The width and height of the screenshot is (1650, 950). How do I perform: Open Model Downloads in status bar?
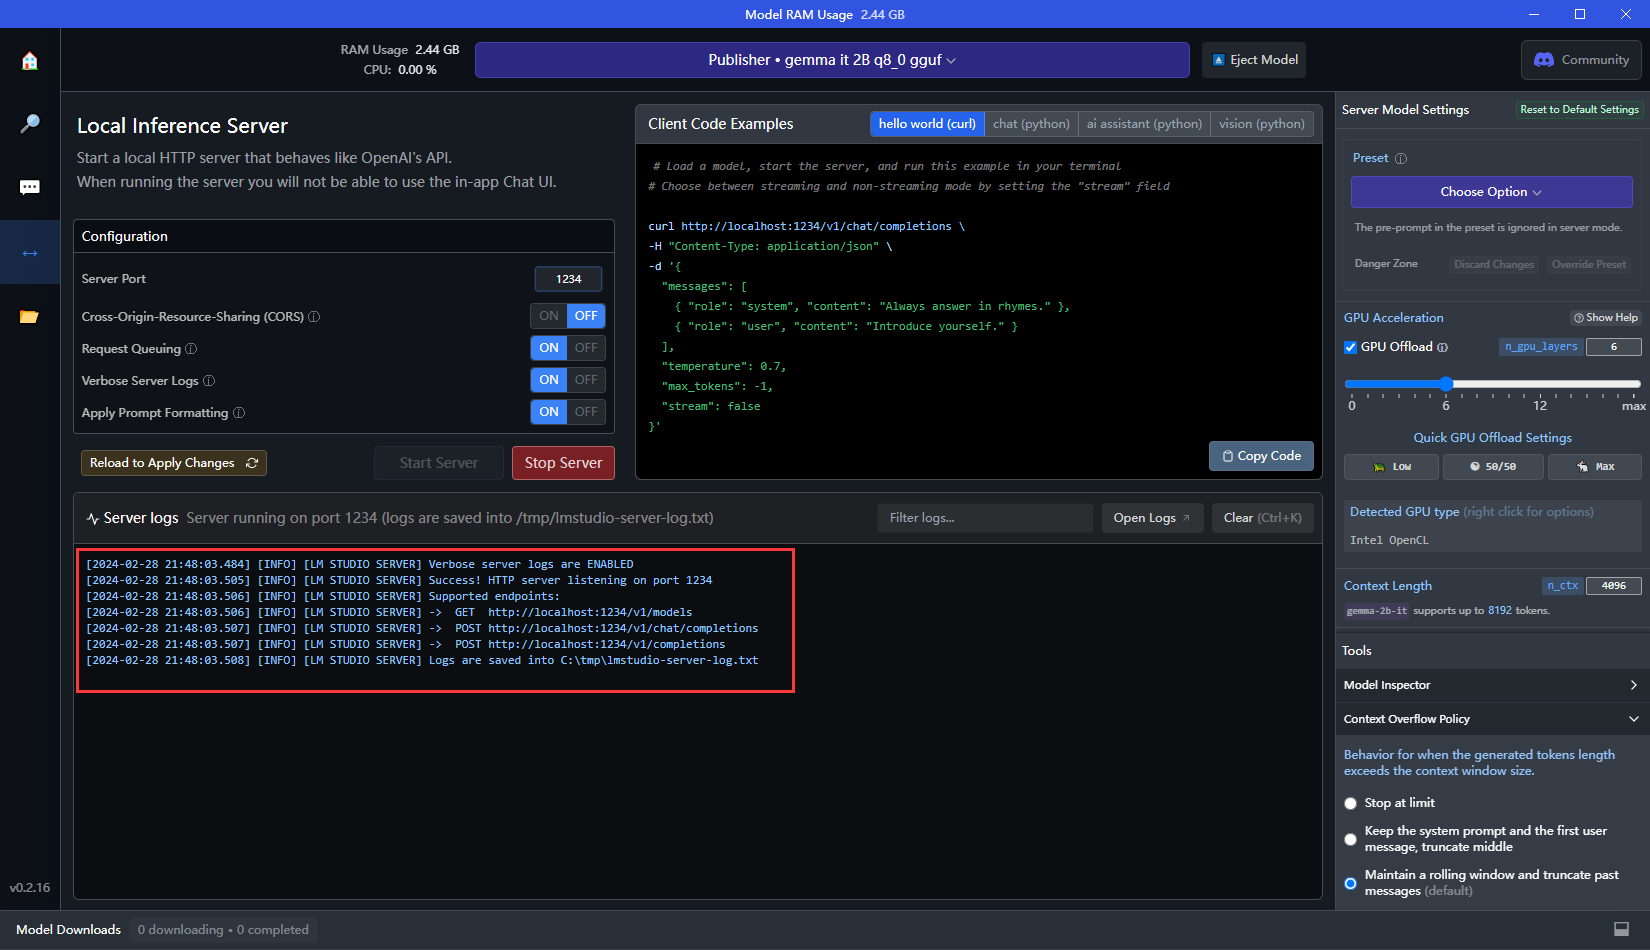[x=68, y=930]
